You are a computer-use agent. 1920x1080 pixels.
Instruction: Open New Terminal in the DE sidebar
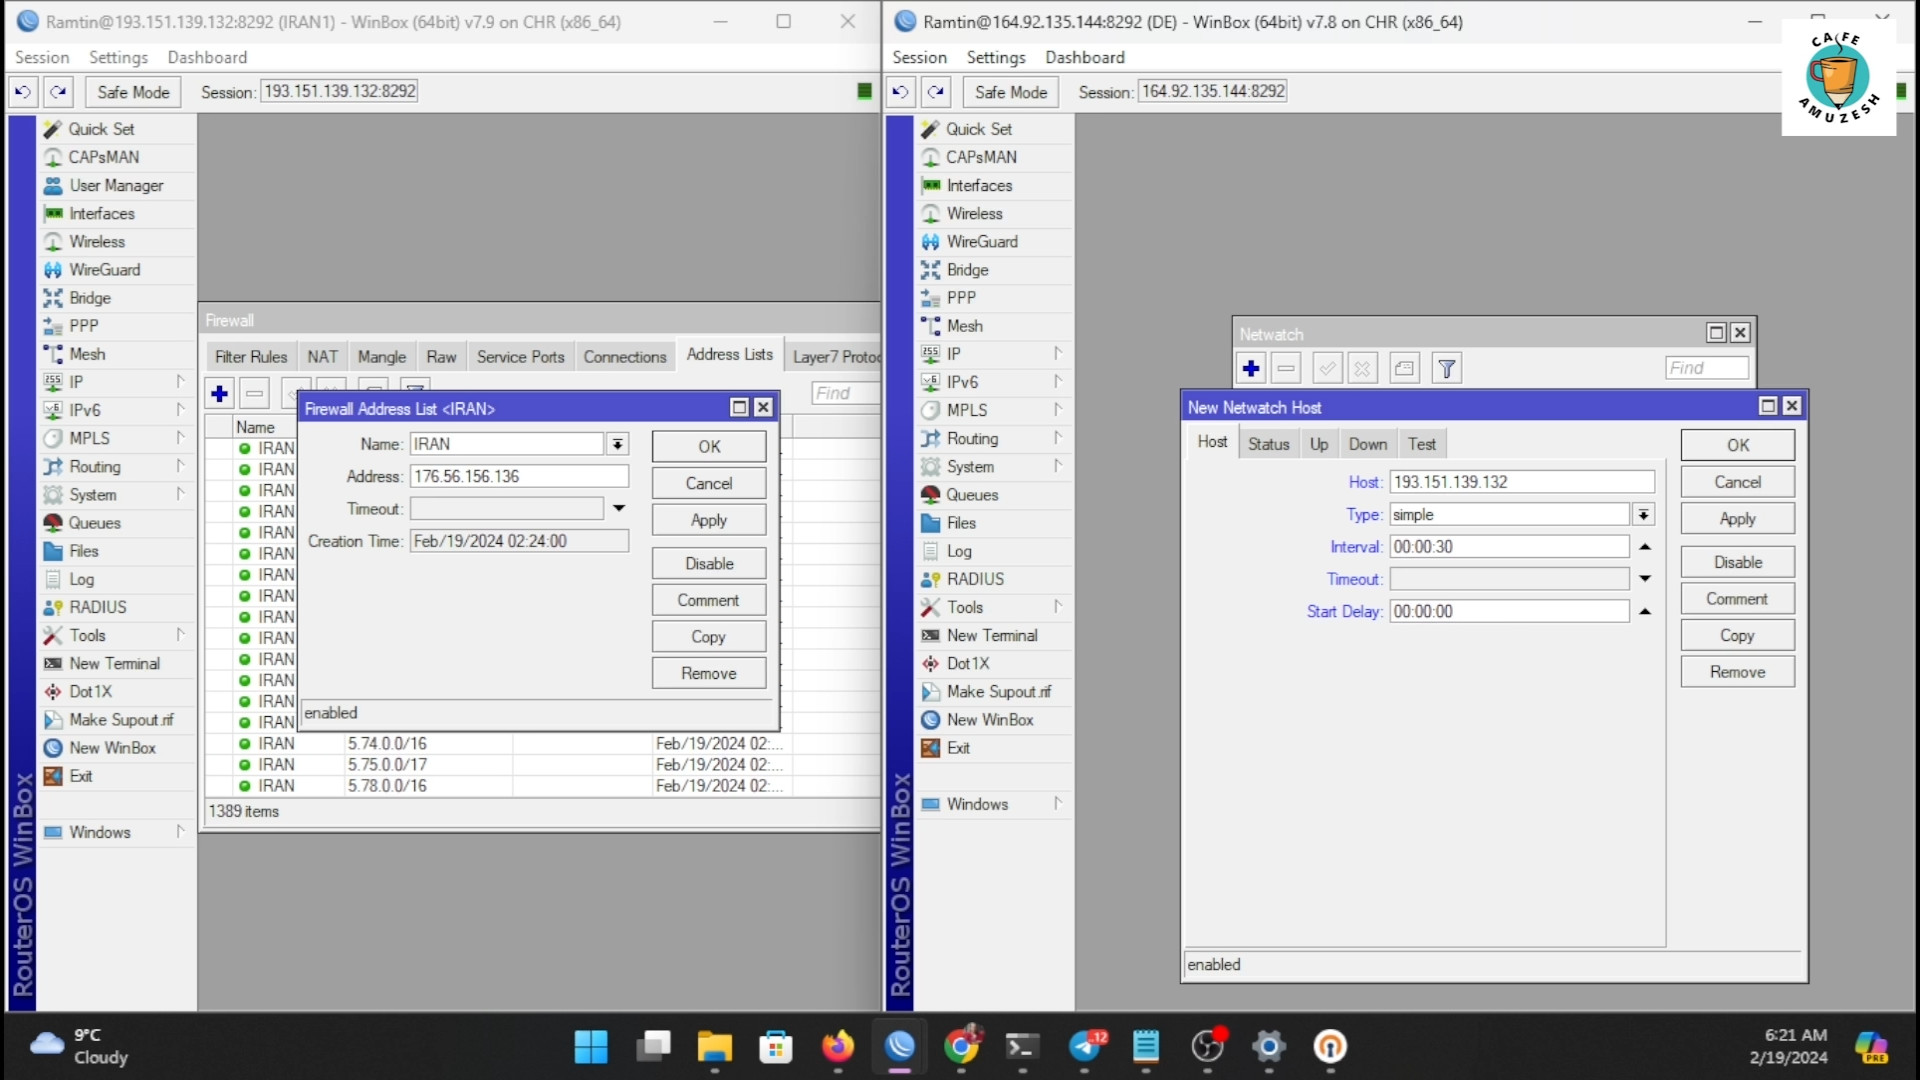click(992, 636)
